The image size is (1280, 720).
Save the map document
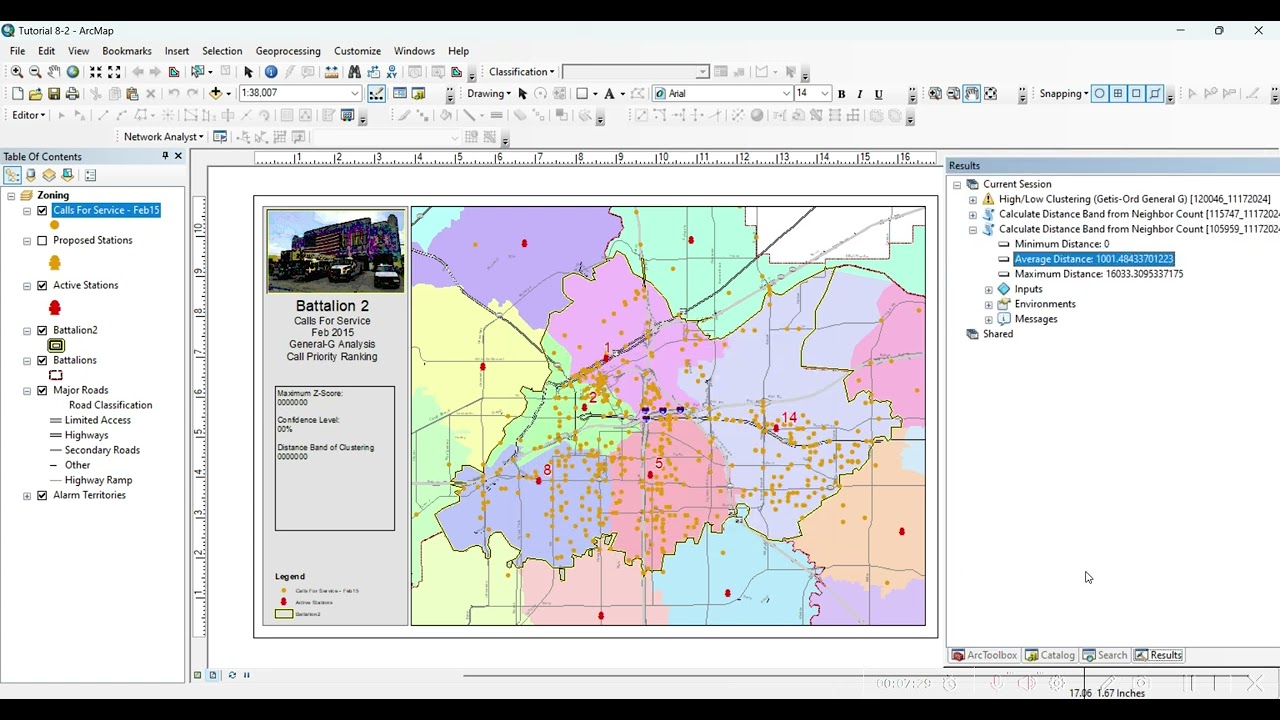click(x=54, y=94)
